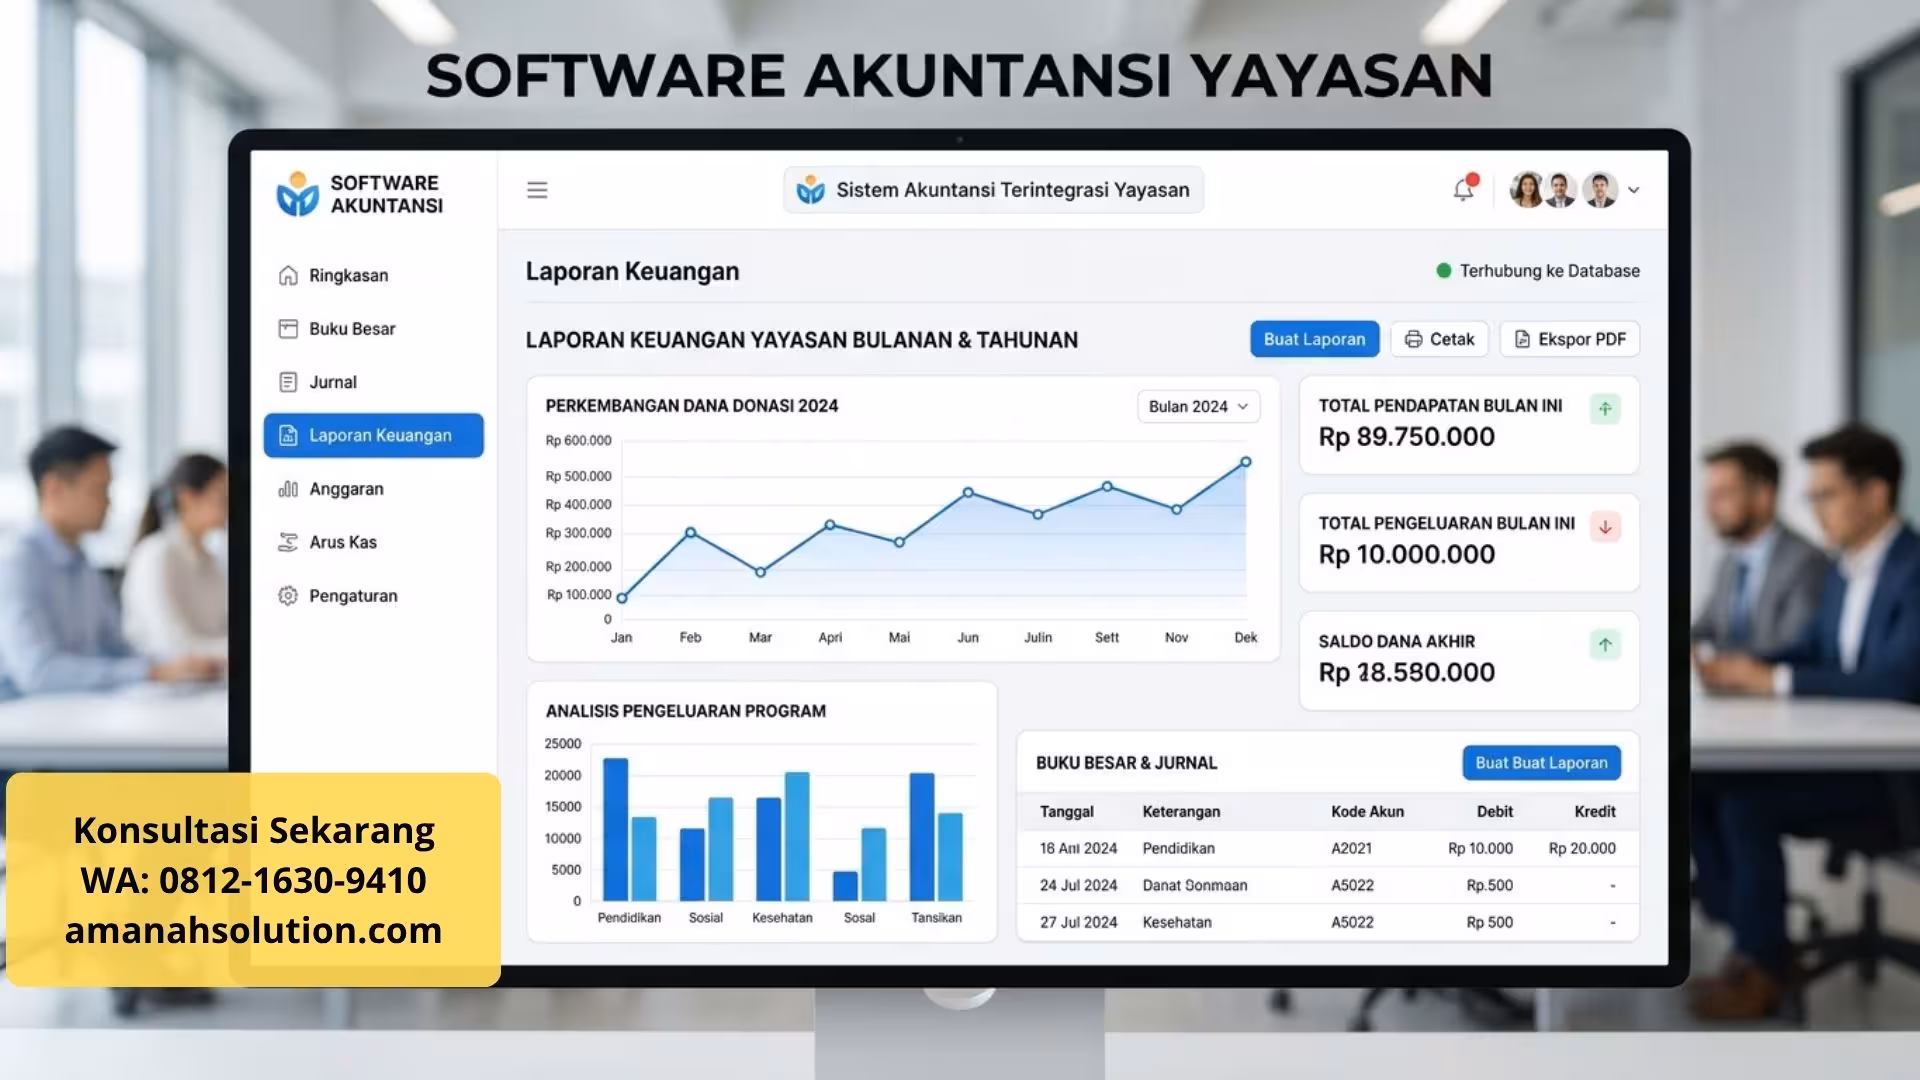
Task: Click the Anggaran bar chart icon
Action: pos(288,489)
